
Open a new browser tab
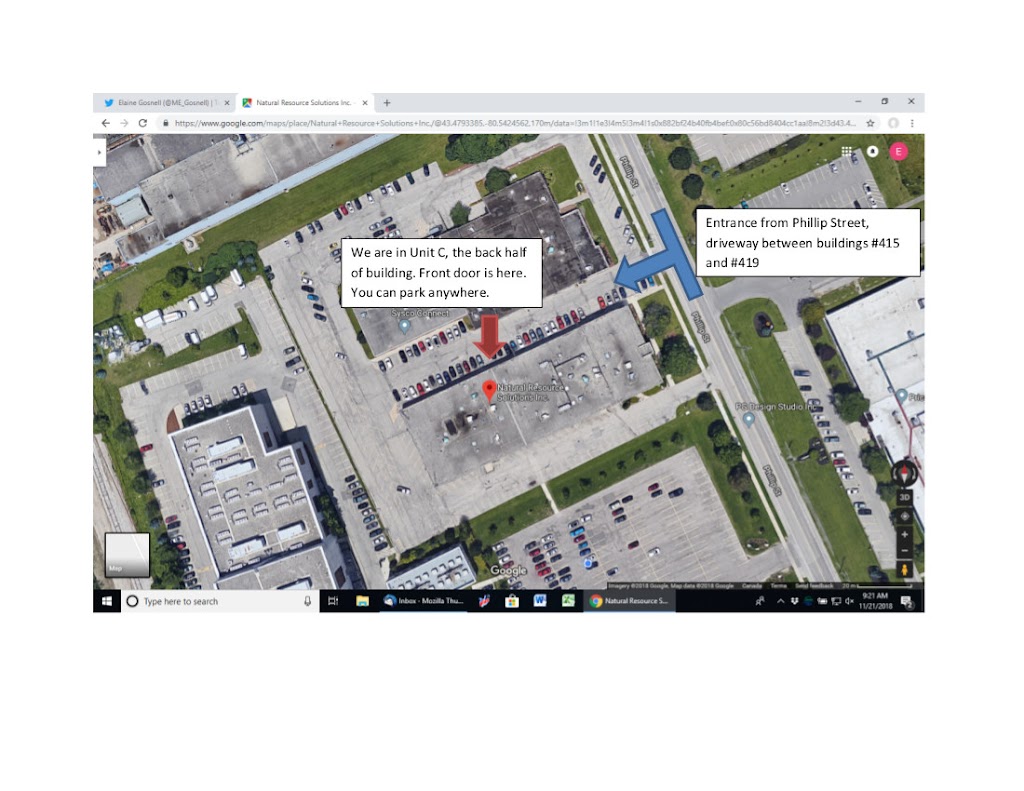pyautogui.click(x=387, y=103)
